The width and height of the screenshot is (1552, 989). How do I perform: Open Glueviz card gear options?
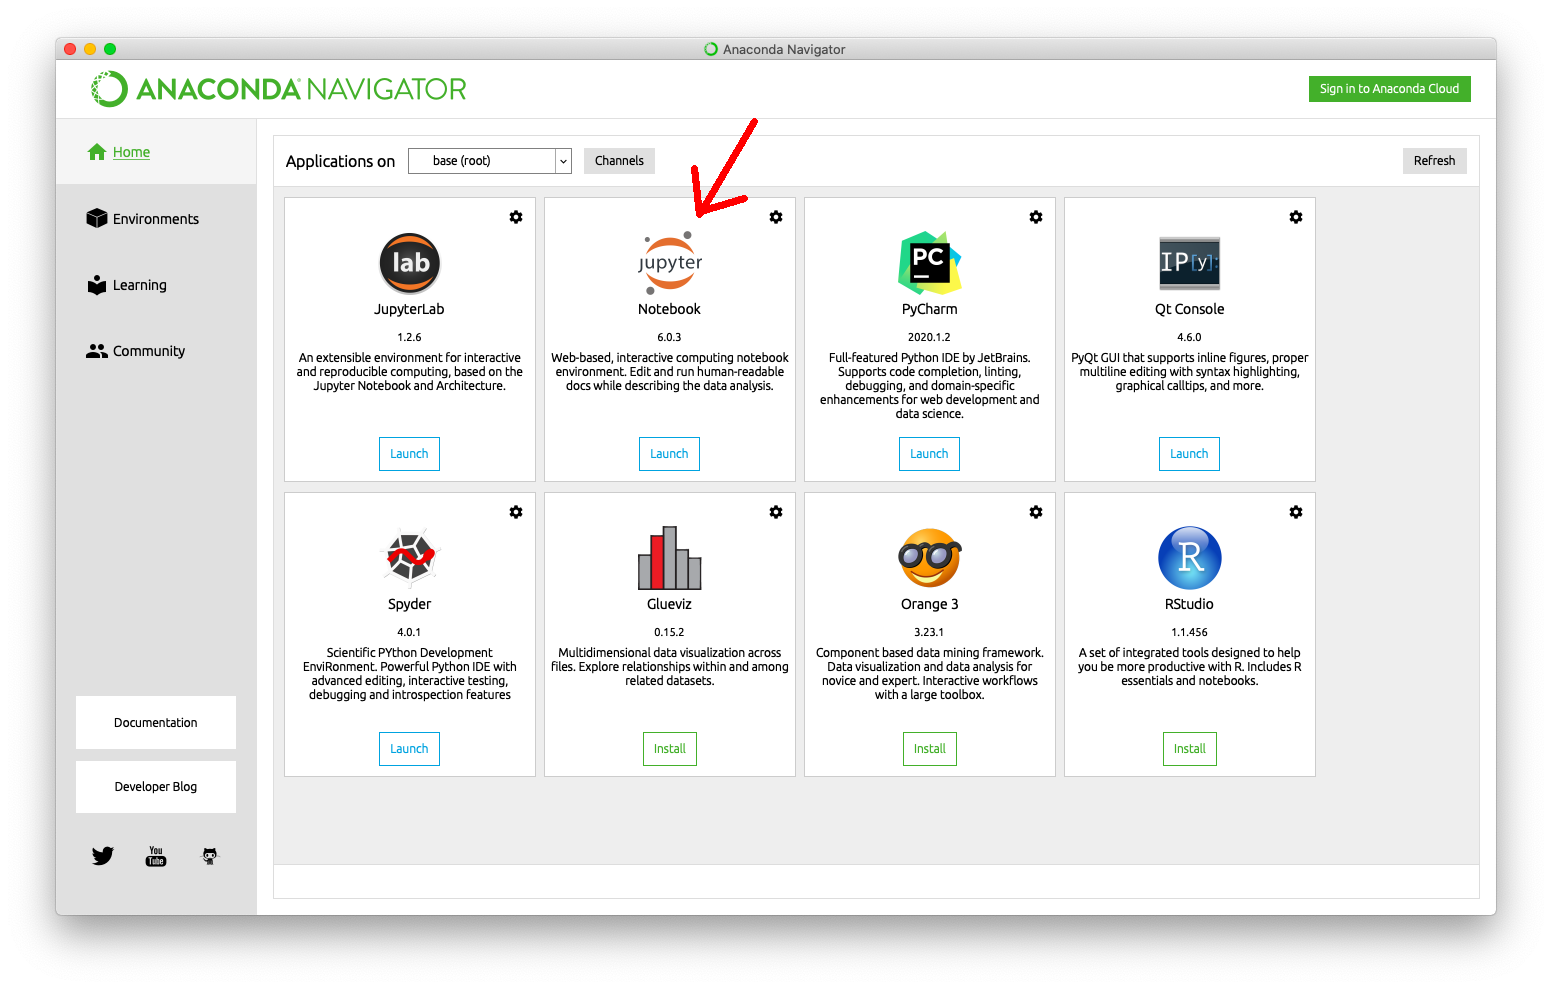(776, 512)
